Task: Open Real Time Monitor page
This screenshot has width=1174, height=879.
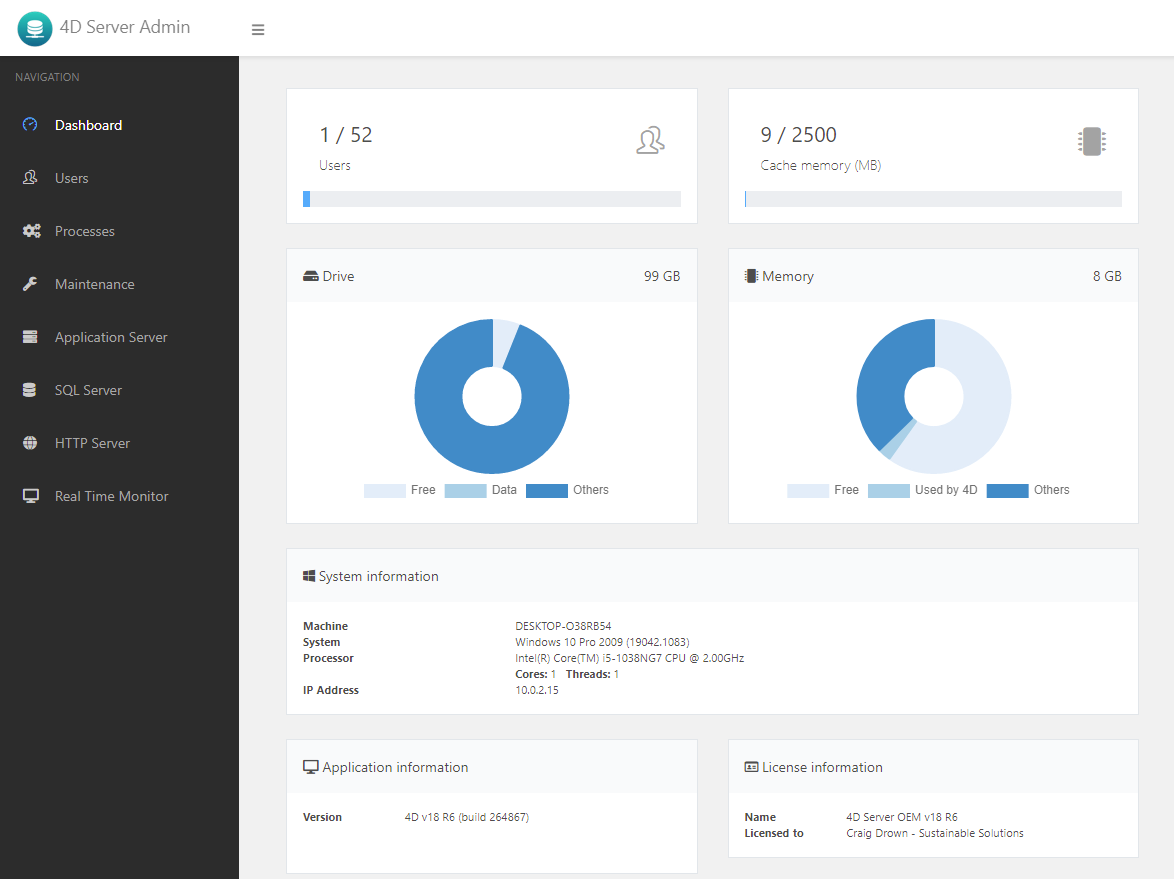Action: coord(111,496)
